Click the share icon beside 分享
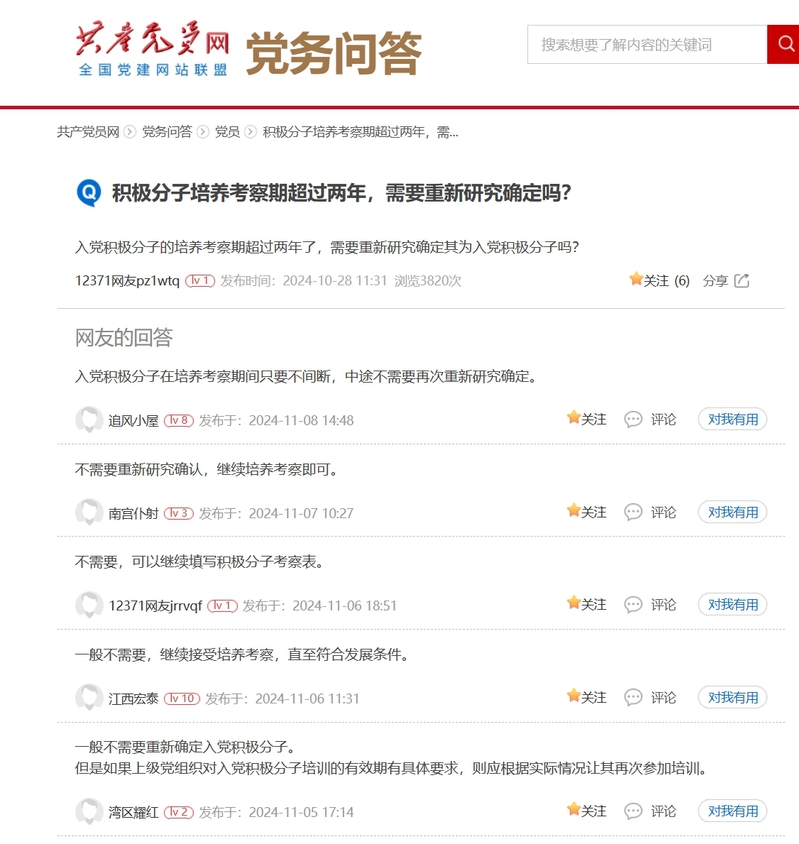799x844 pixels. click(741, 281)
